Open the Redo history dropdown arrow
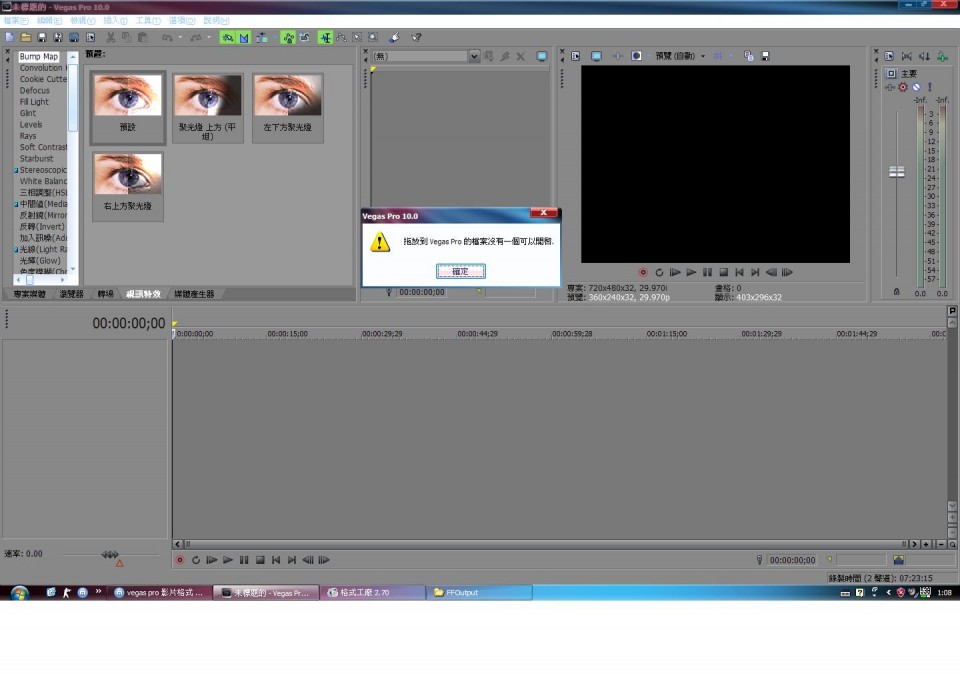Image resolution: width=960 pixels, height=674 pixels. [209, 37]
